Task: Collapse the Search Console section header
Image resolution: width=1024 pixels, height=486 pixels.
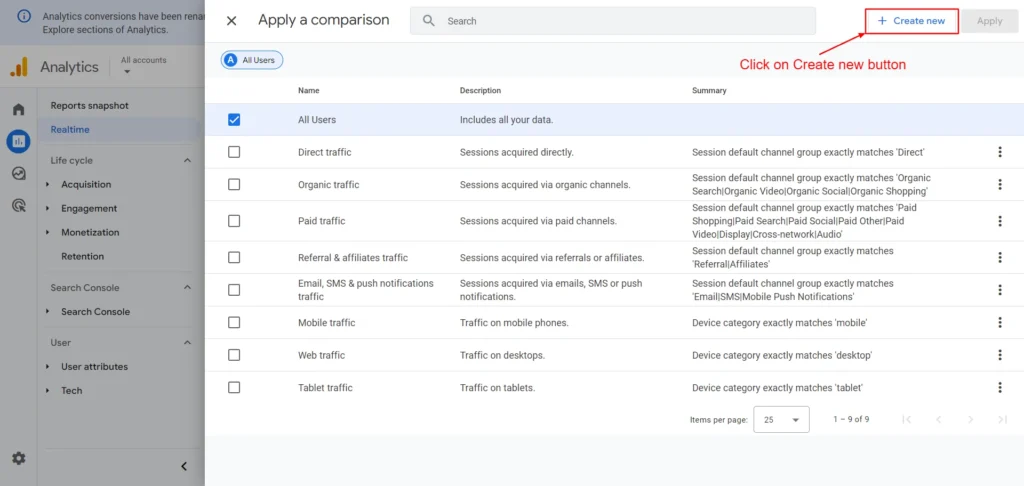Action: [x=187, y=288]
